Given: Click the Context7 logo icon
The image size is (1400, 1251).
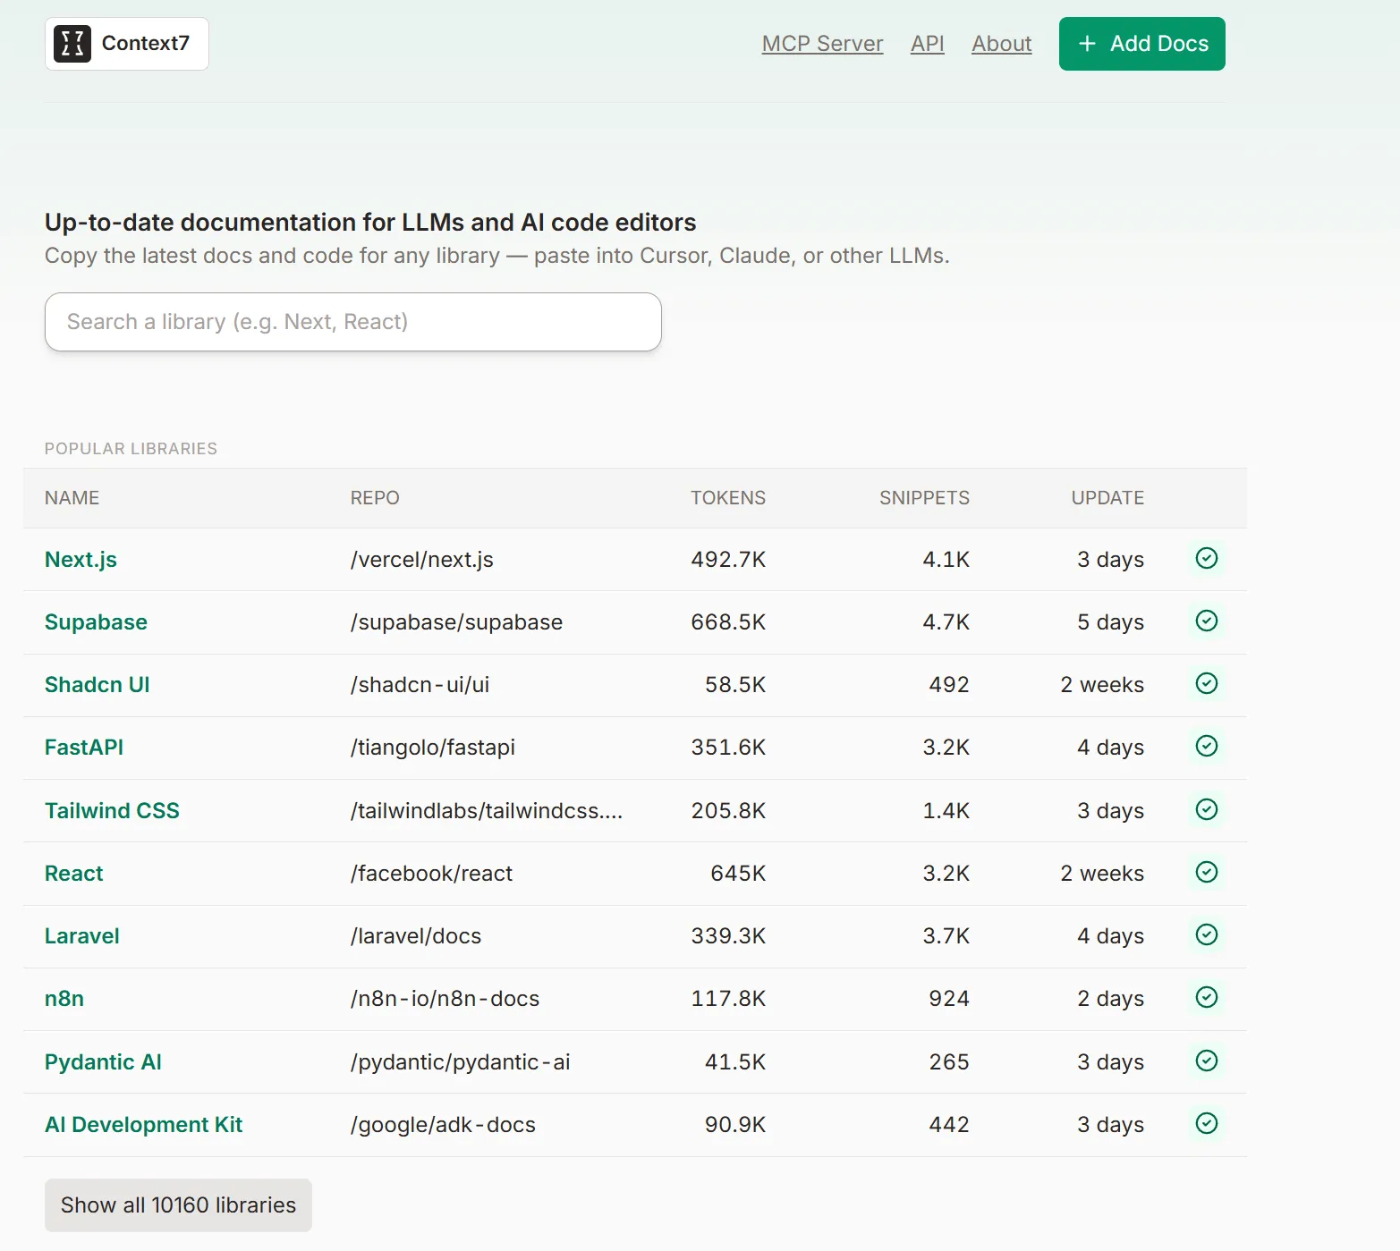Looking at the screenshot, I should click(x=72, y=44).
